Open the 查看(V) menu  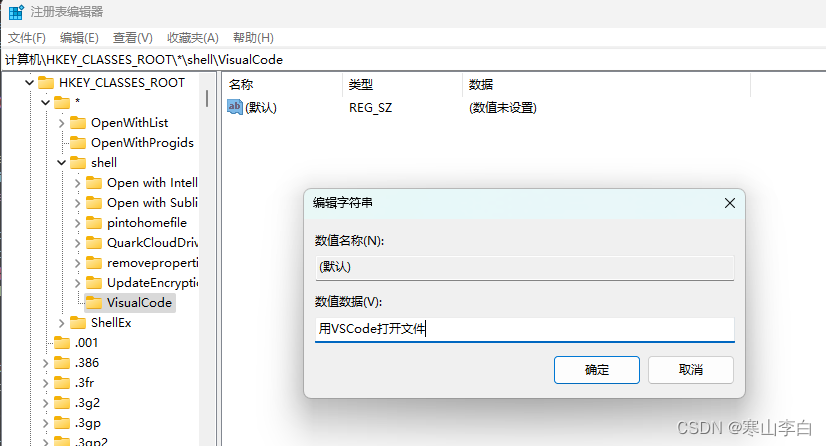coord(132,38)
